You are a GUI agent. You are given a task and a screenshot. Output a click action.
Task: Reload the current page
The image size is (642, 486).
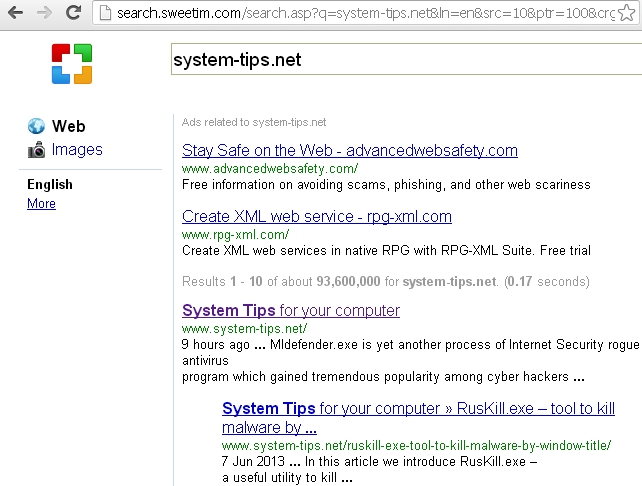[x=73, y=14]
